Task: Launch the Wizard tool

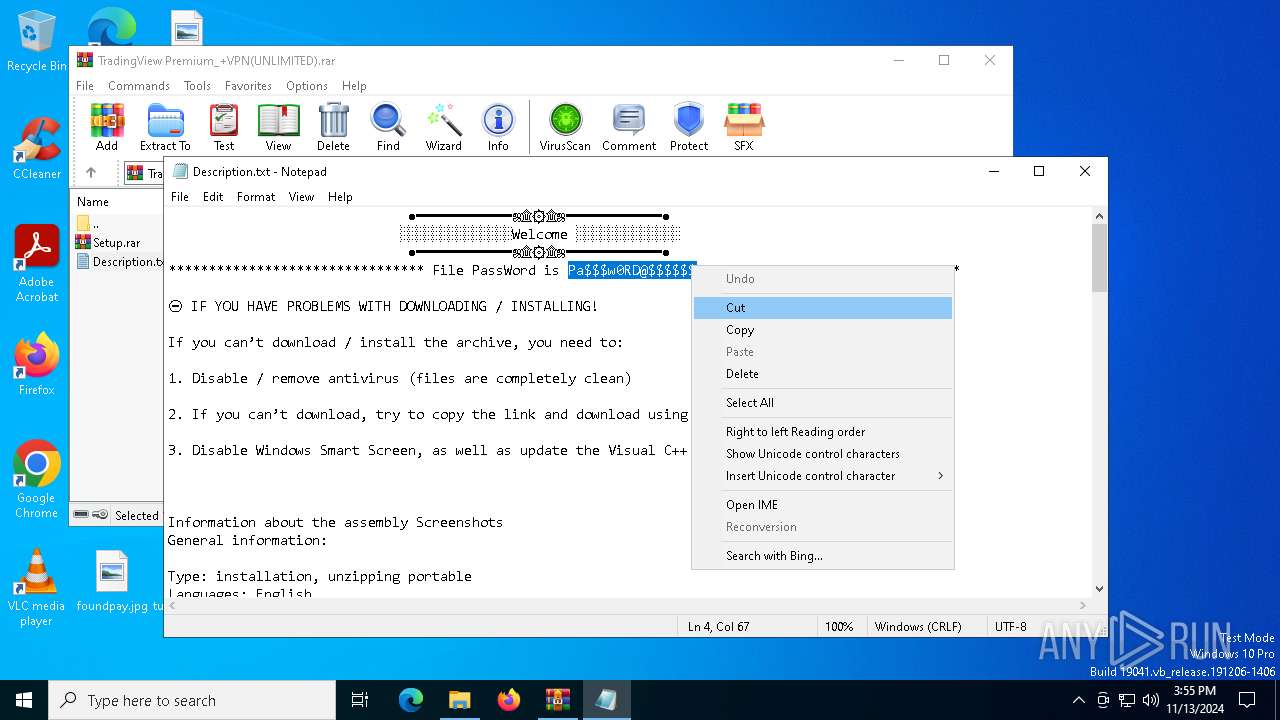Action: (443, 127)
